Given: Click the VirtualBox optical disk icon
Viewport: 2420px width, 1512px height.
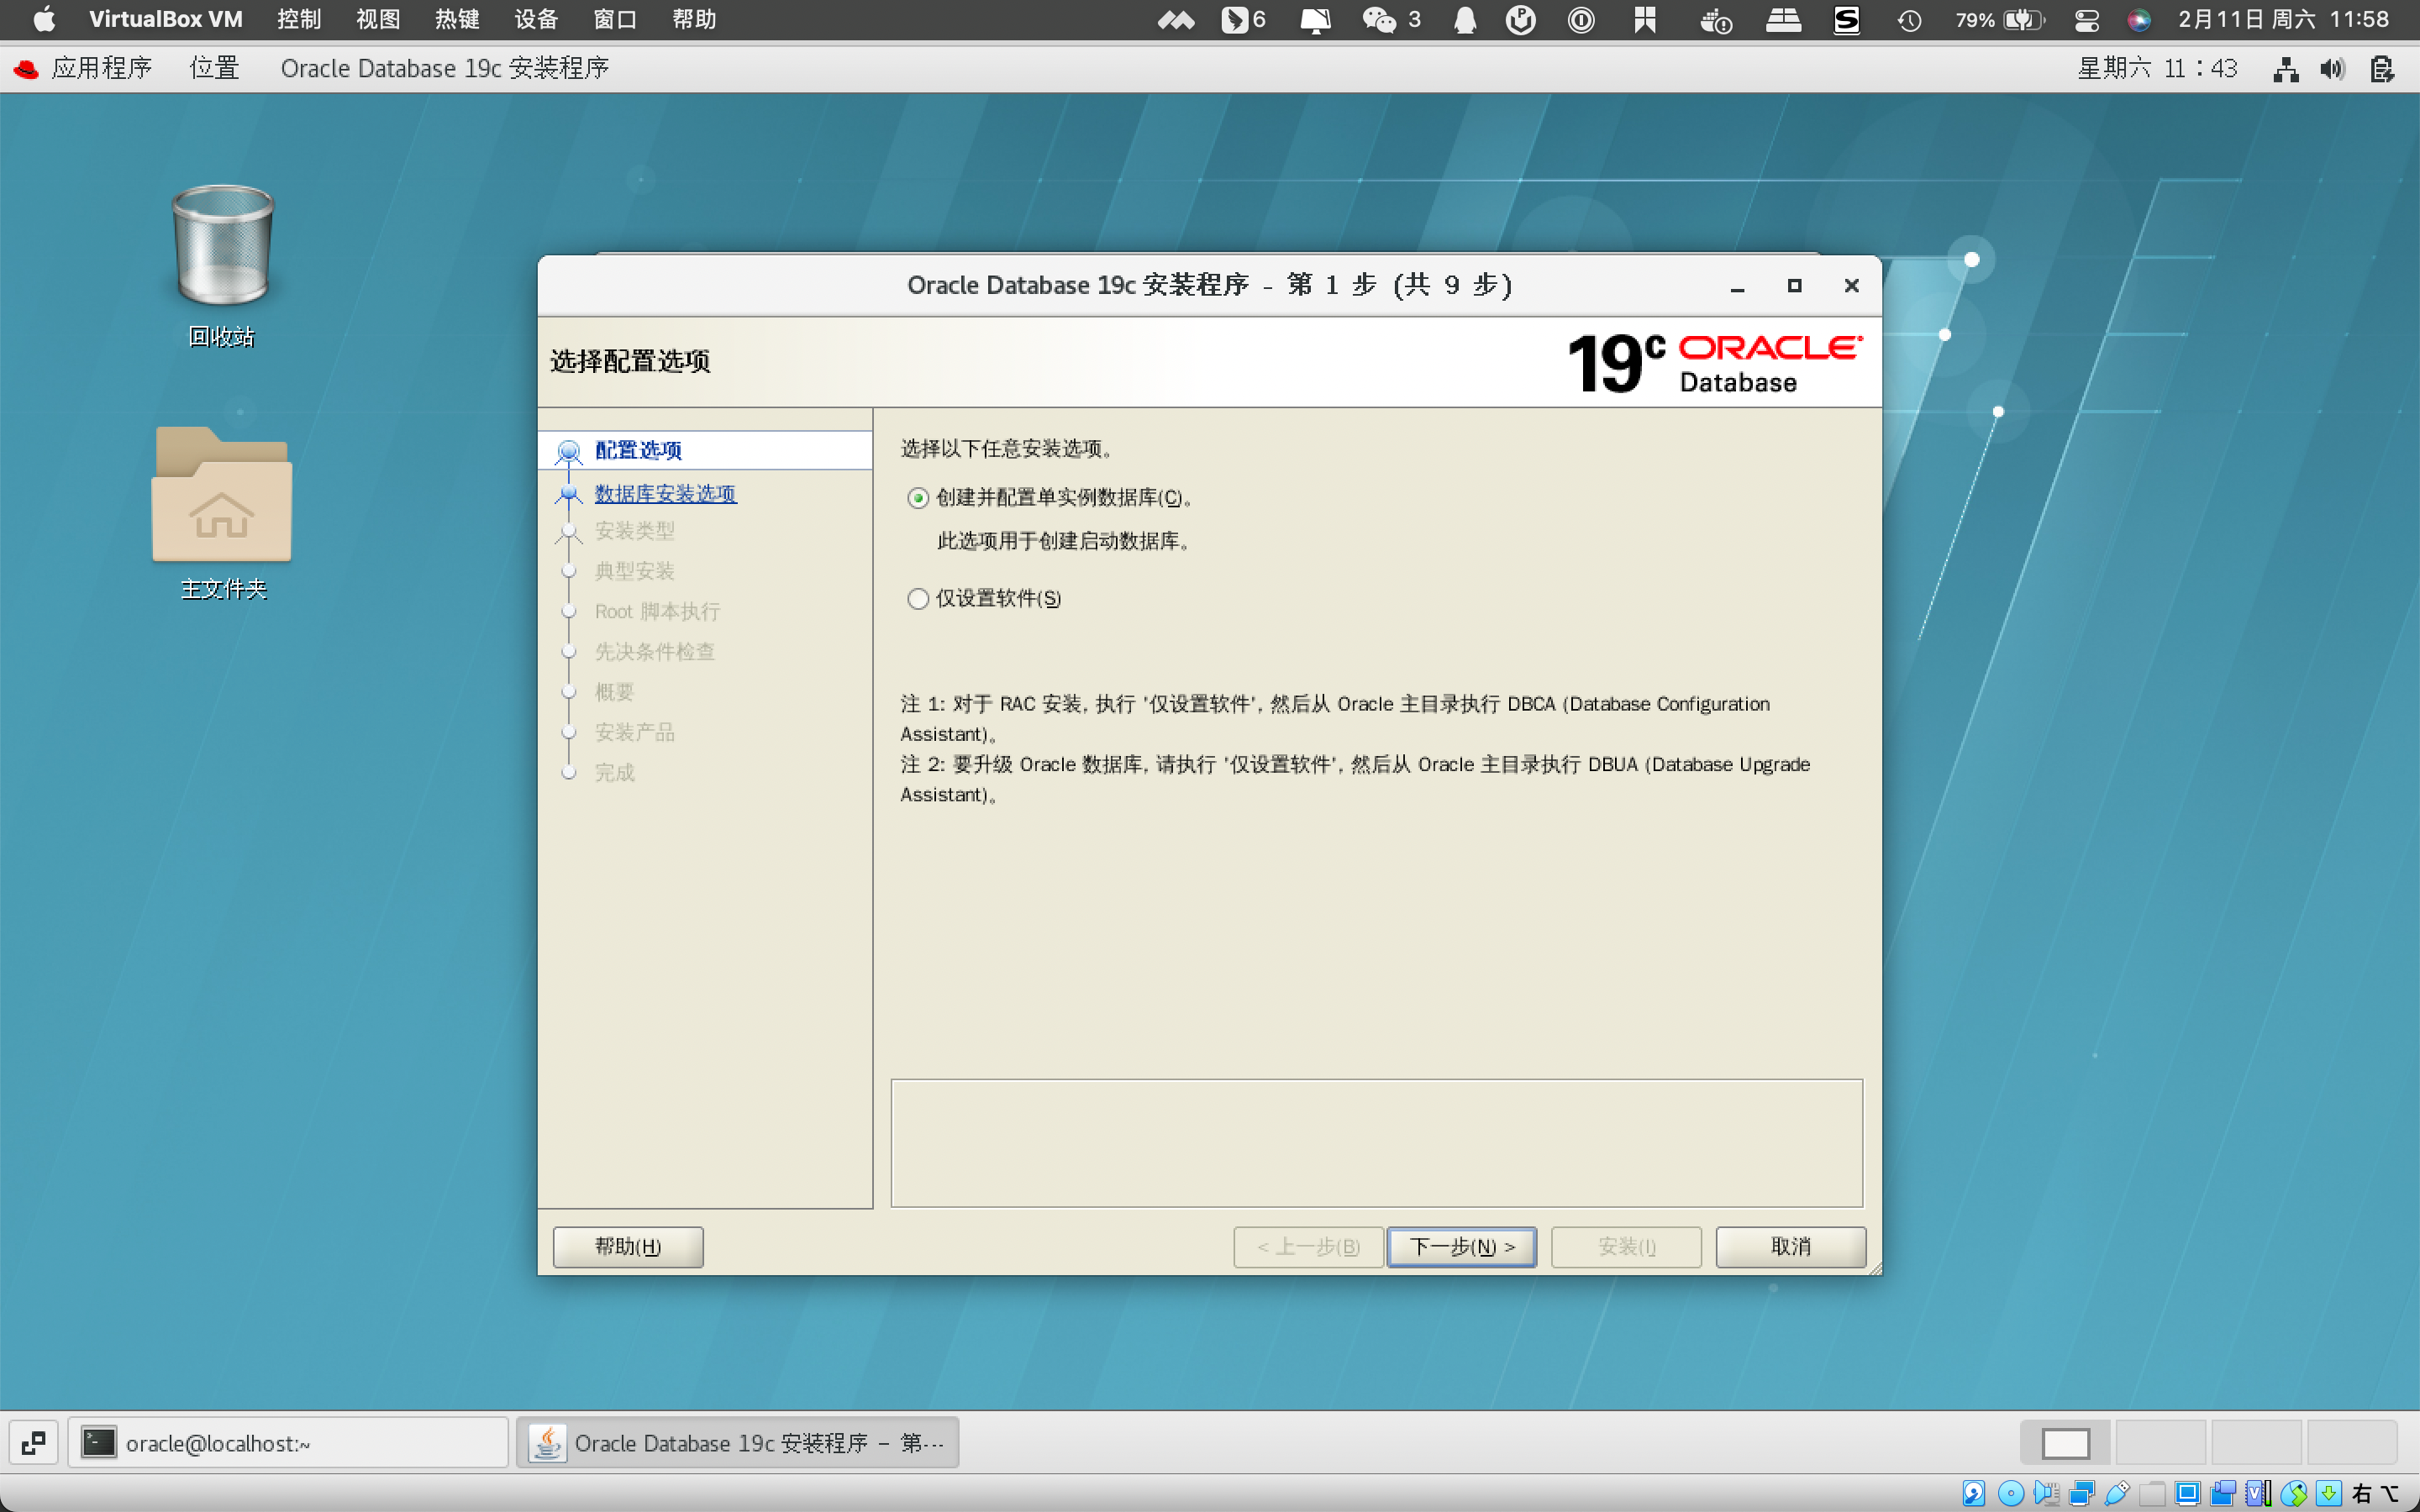Looking at the screenshot, I should 2010,1493.
